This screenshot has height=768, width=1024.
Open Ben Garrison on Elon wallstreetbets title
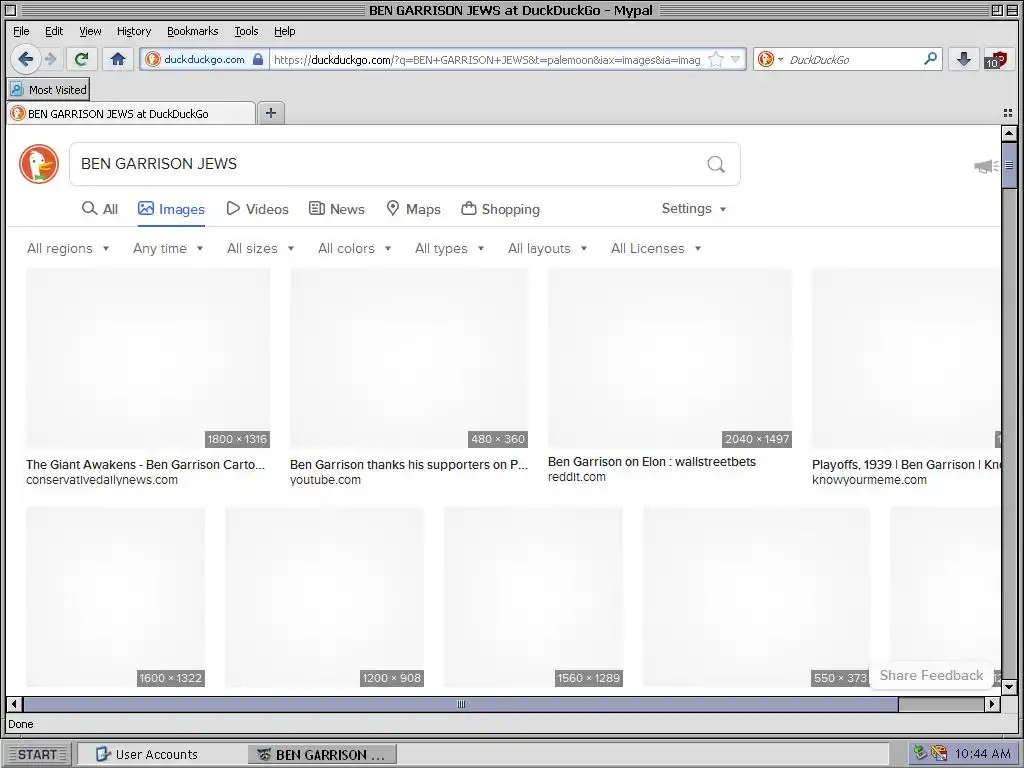(x=652, y=462)
